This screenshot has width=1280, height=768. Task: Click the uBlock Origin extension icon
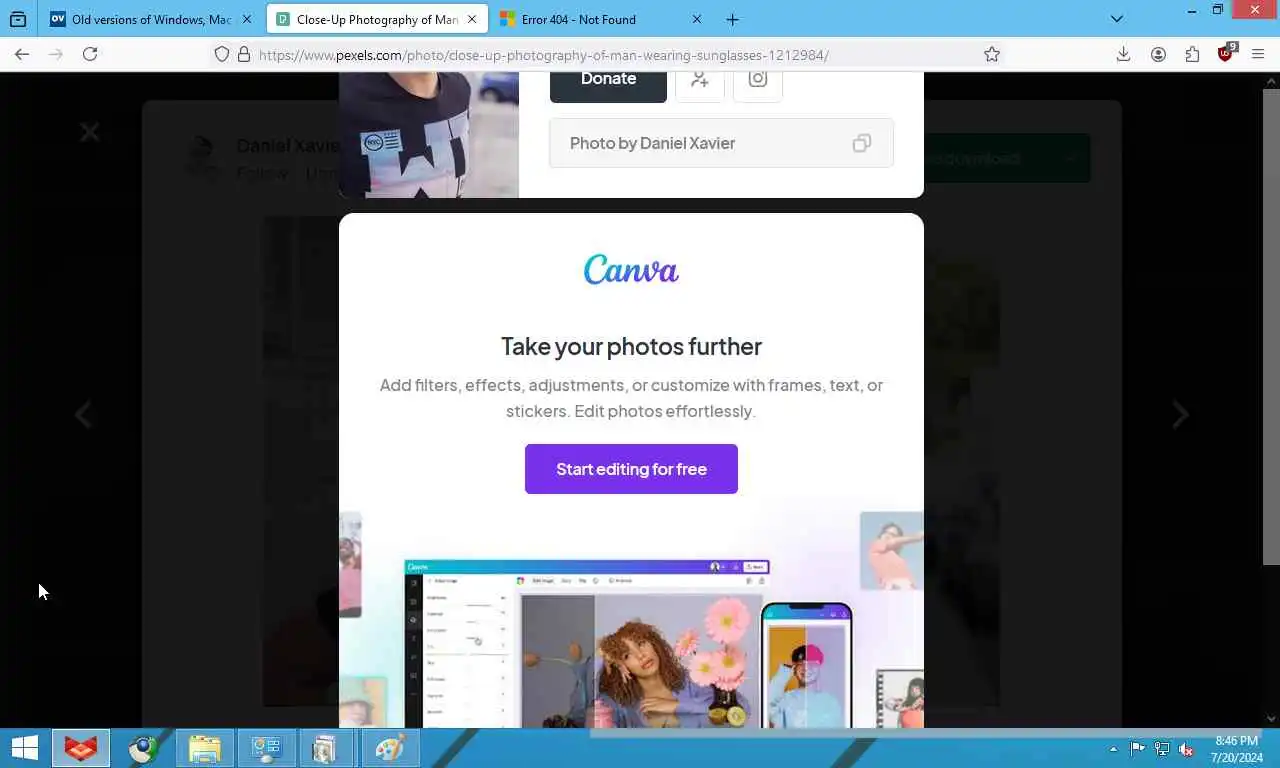[1226, 54]
